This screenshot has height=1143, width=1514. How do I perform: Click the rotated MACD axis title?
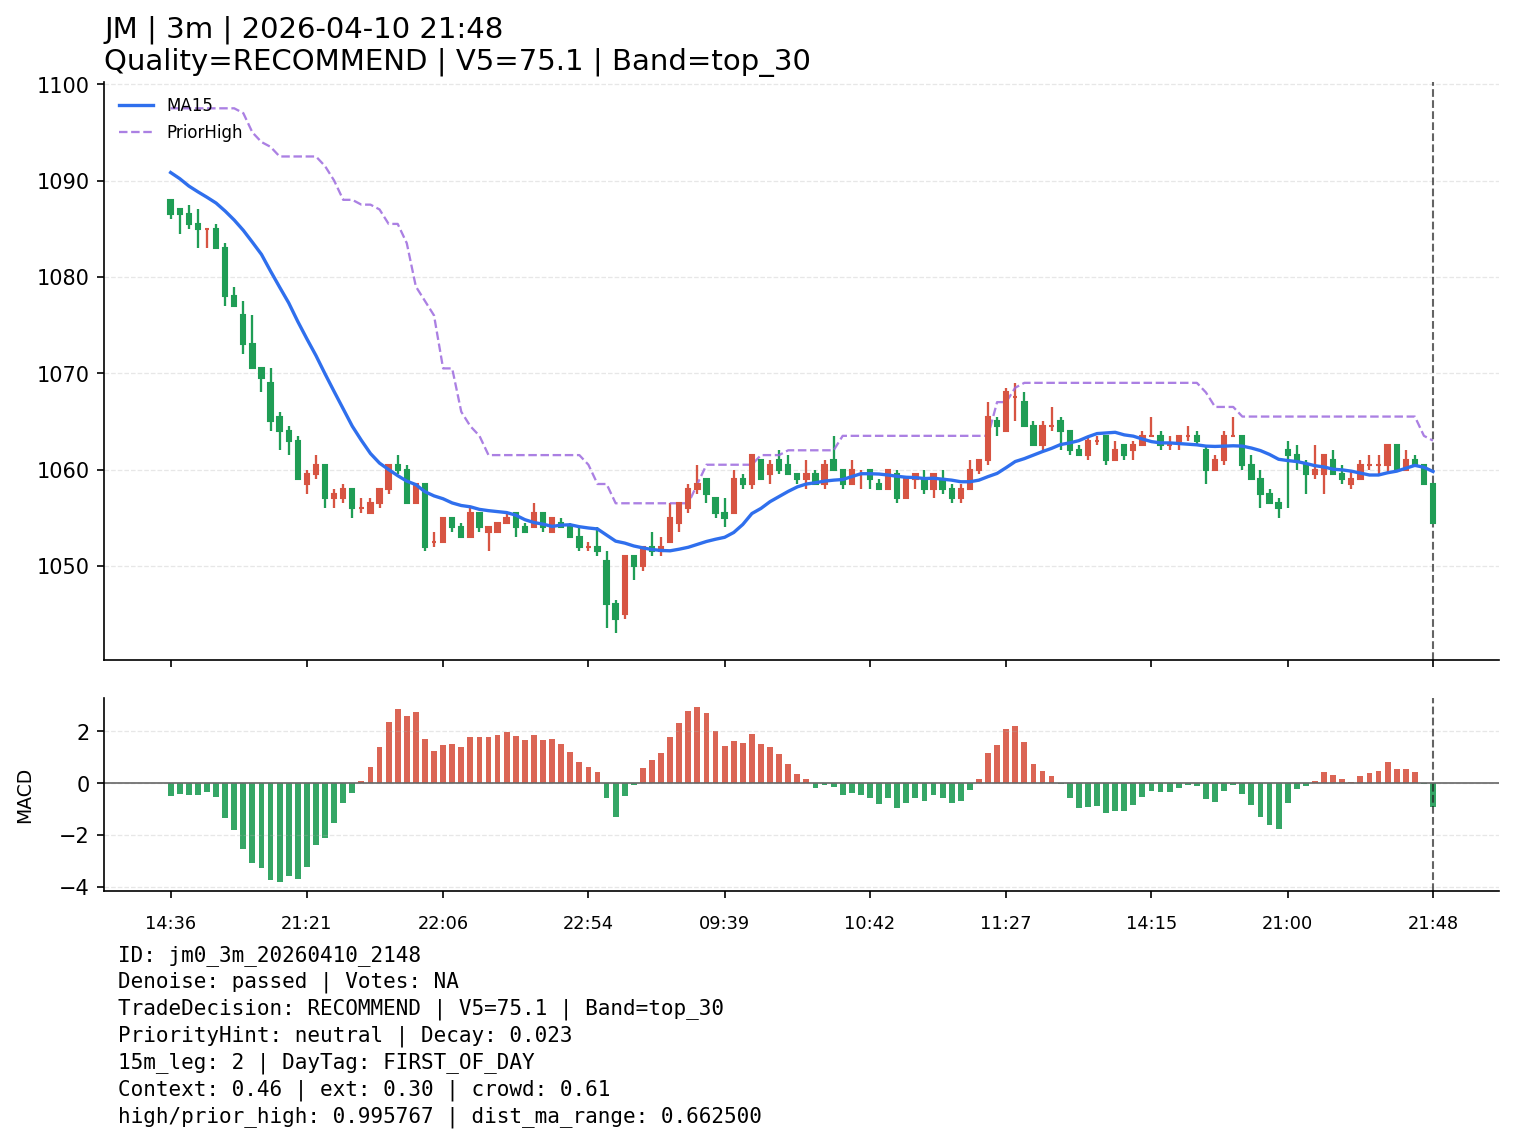coord(25,796)
